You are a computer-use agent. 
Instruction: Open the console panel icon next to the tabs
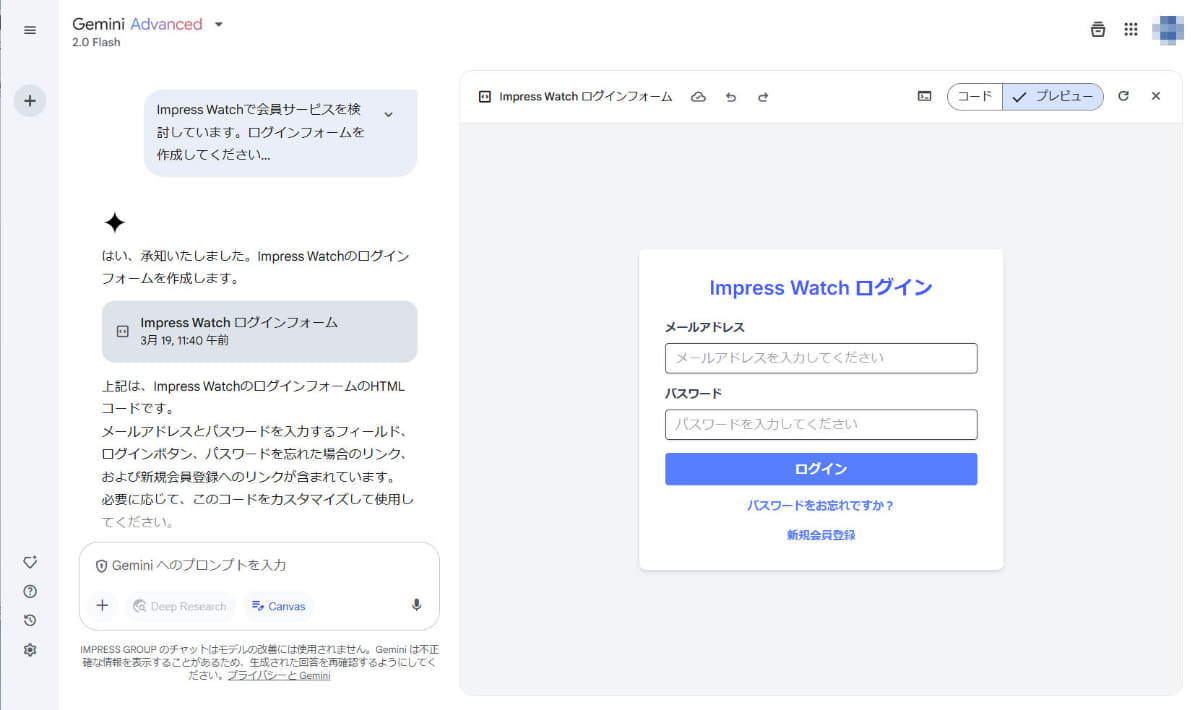click(x=923, y=96)
